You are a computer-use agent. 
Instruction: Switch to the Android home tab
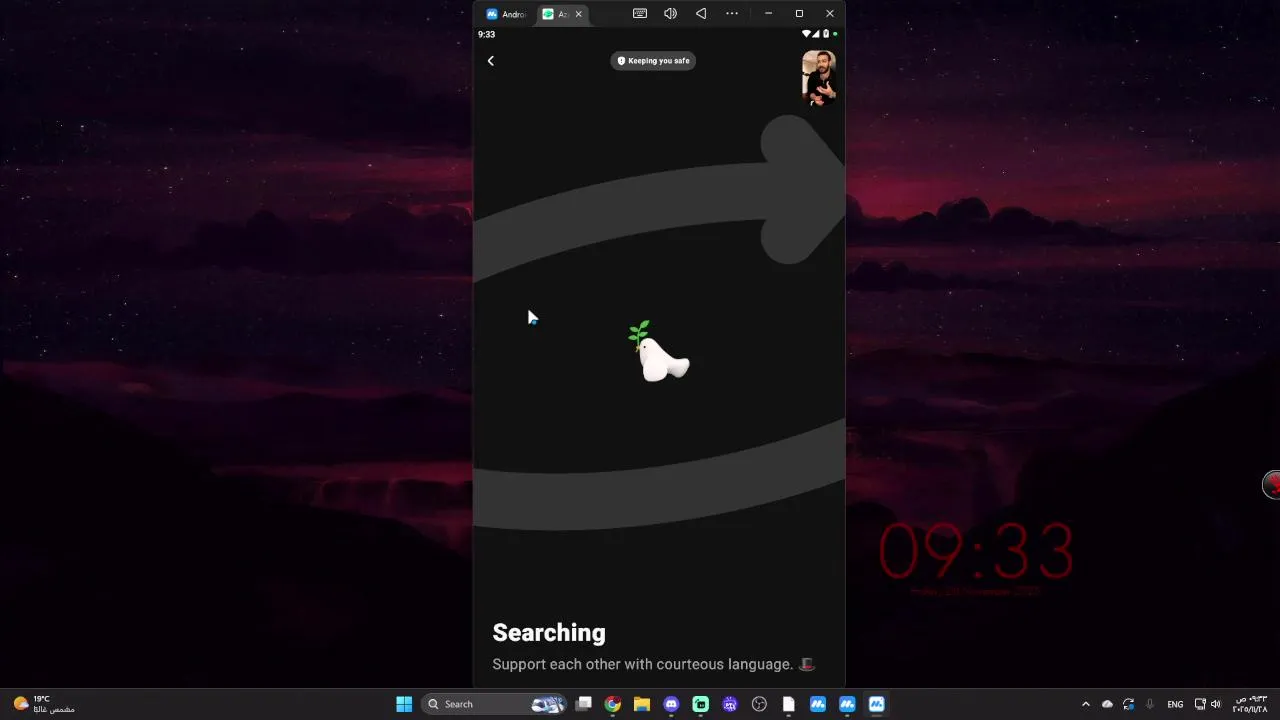(507, 14)
